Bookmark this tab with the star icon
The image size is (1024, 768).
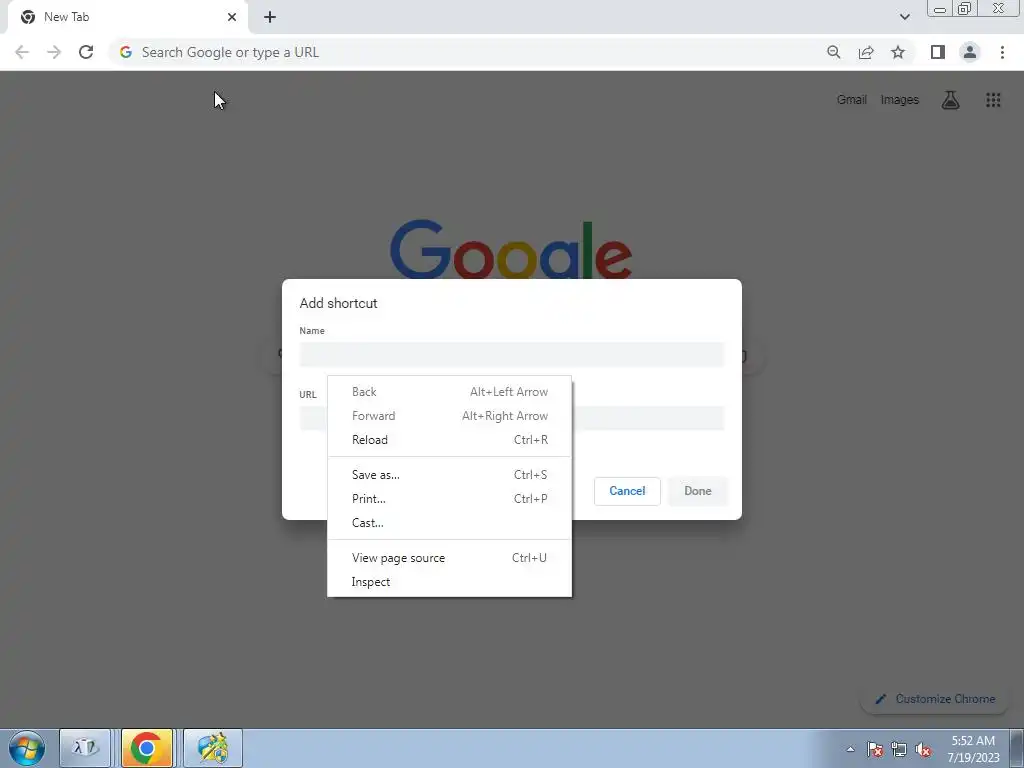(898, 52)
